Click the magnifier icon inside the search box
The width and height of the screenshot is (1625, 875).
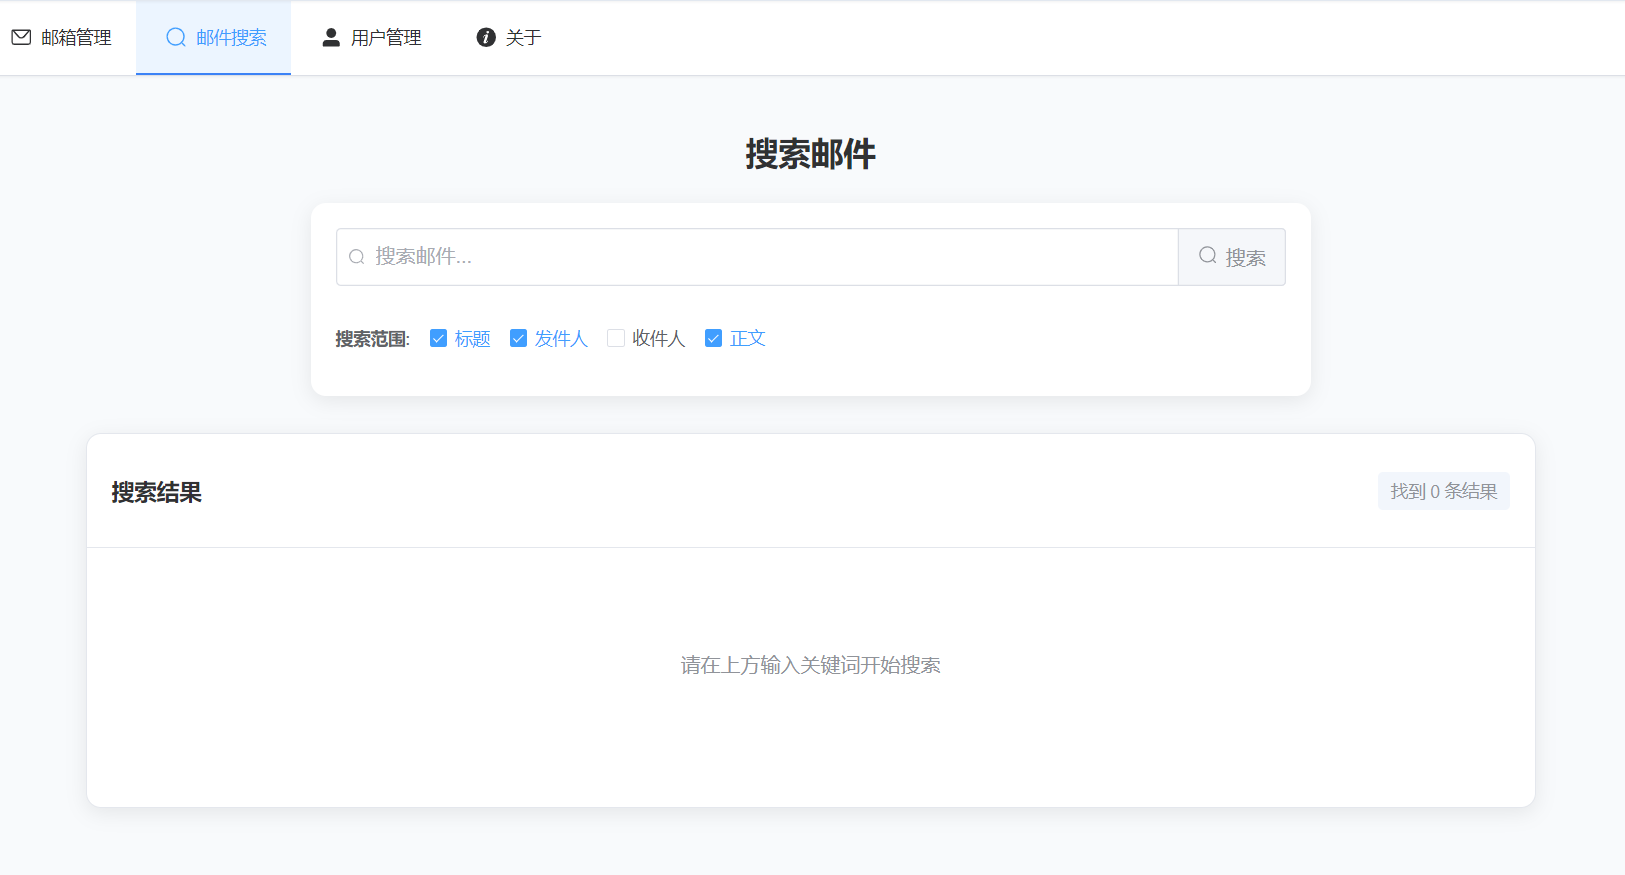pyautogui.click(x=356, y=257)
